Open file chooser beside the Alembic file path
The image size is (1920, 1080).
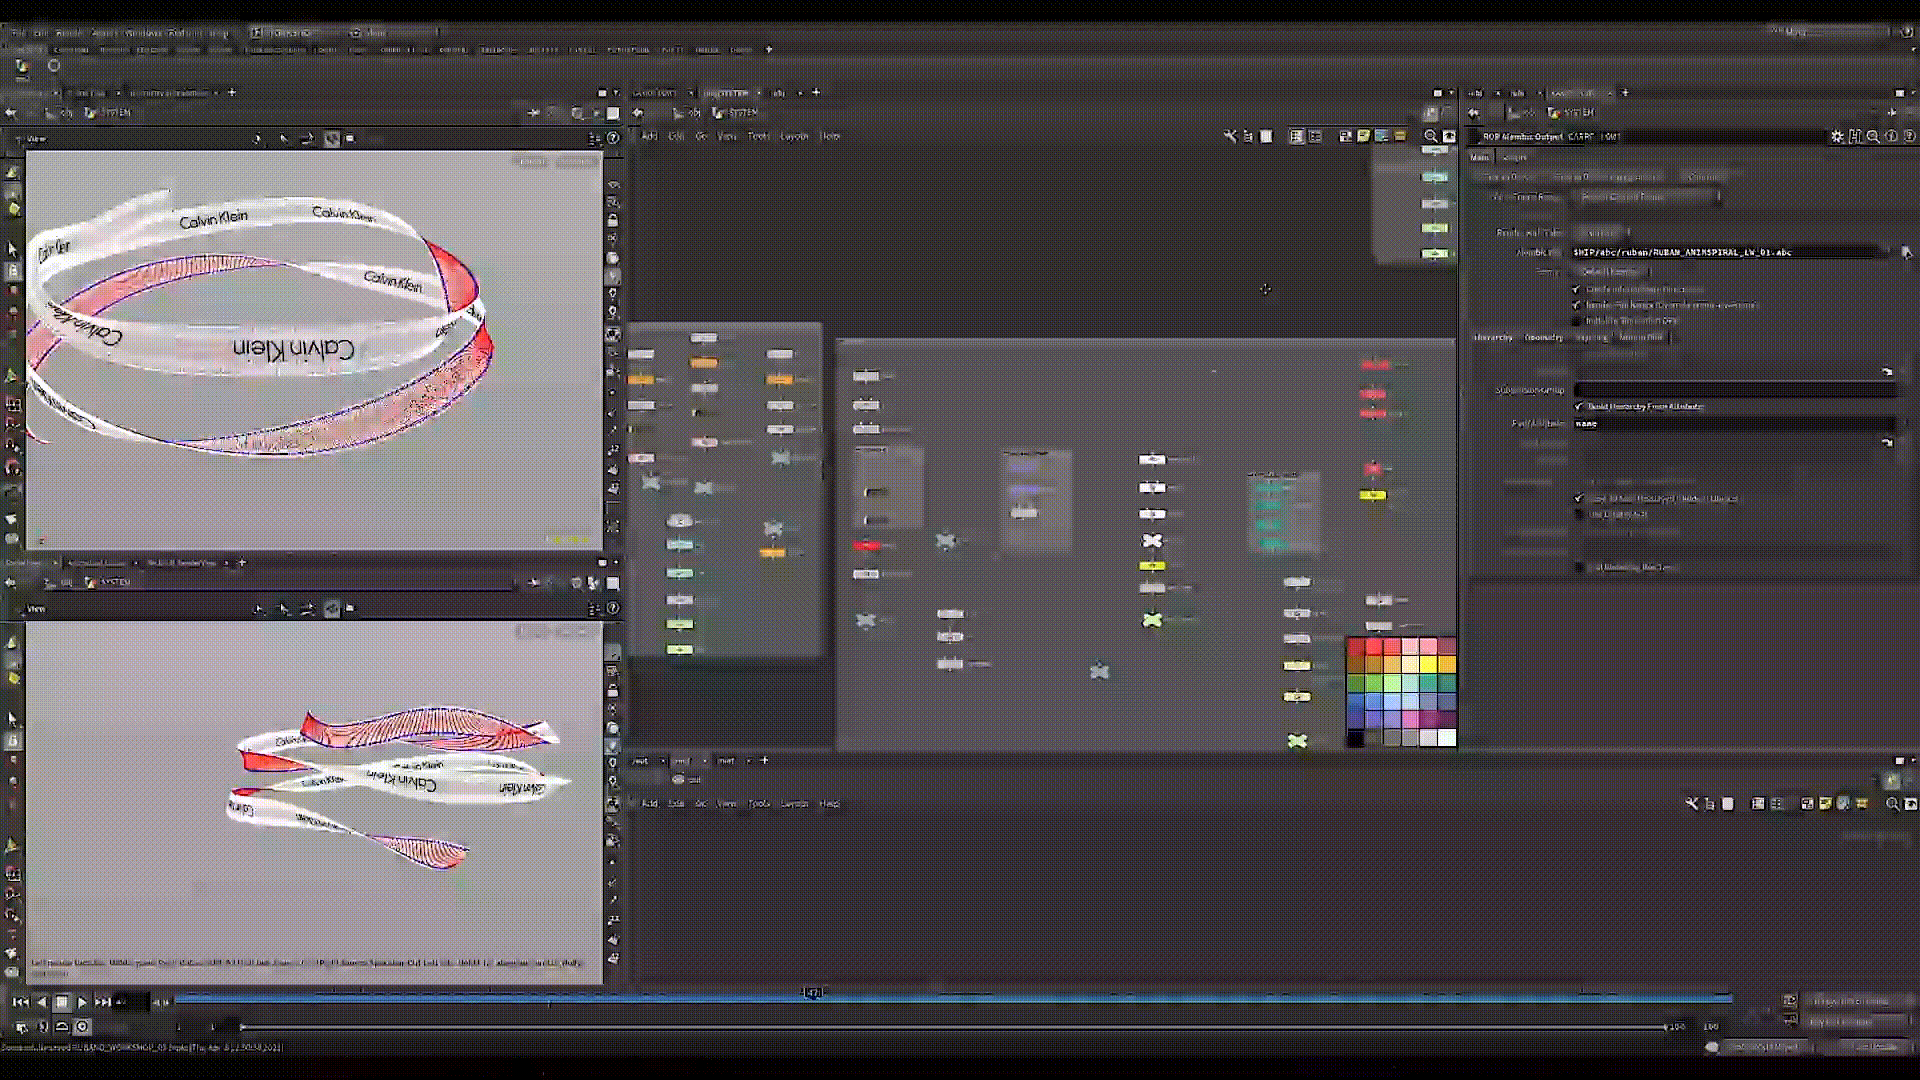pos(1906,252)
